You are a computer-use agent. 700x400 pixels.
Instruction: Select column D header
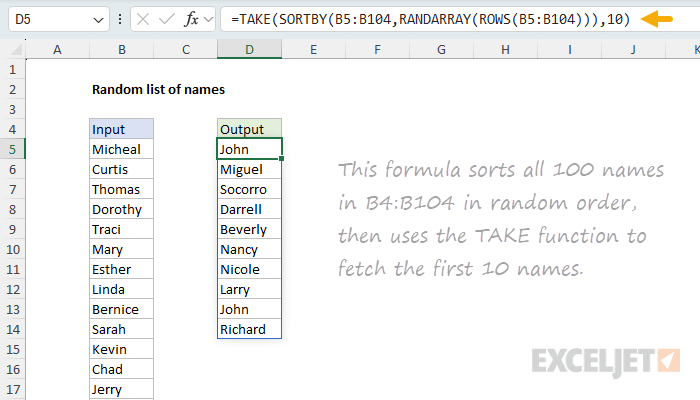point(250,50)
